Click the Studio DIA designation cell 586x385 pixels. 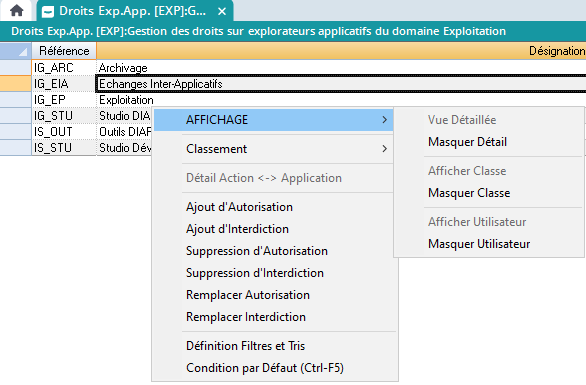point(124,116)
